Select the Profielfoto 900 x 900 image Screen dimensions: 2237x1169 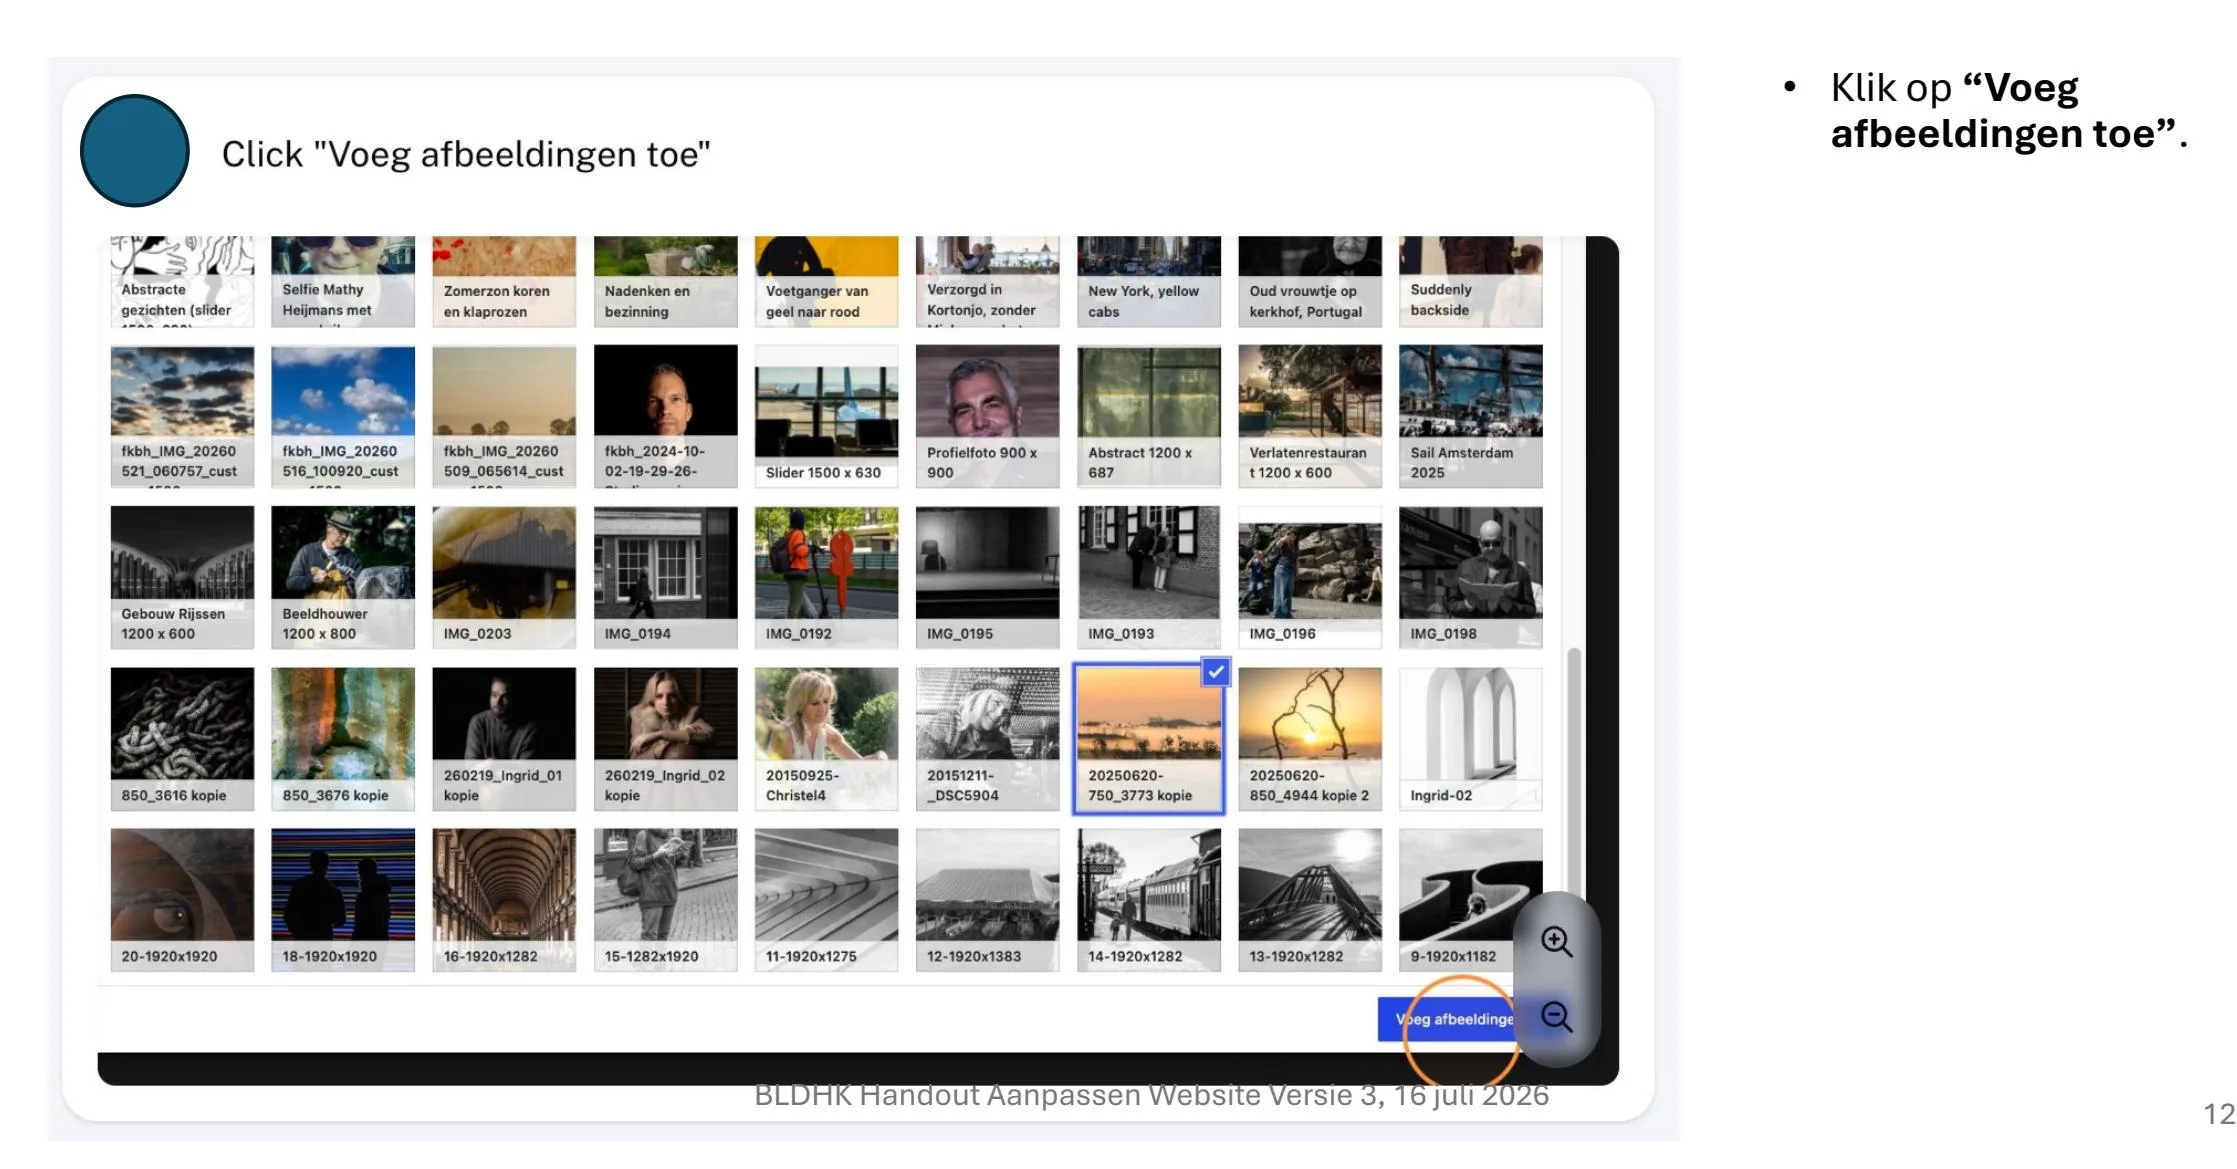987,416
